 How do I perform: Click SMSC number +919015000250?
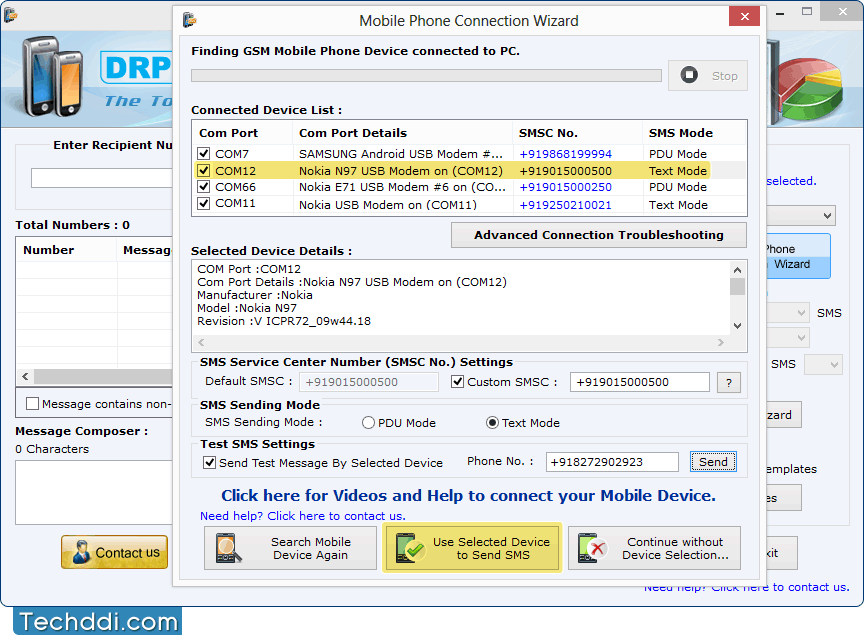565,187
